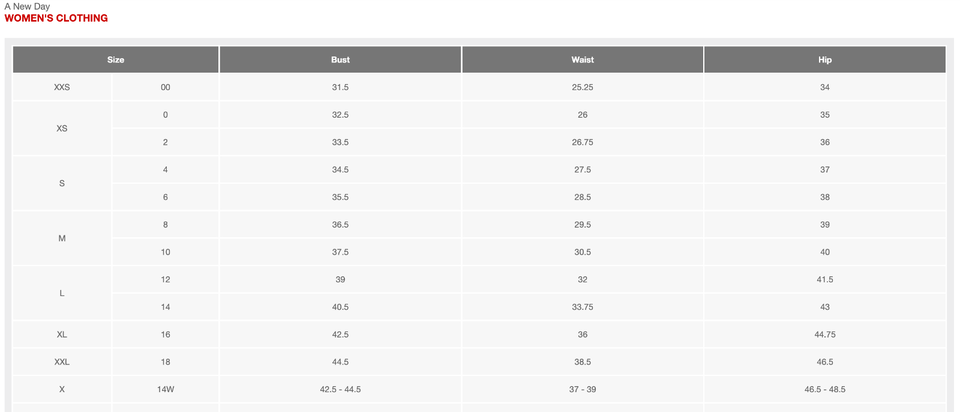This screenshot has height=412, width=960.
Task: Click the XS size label cell
Action: tap(62, 129)
